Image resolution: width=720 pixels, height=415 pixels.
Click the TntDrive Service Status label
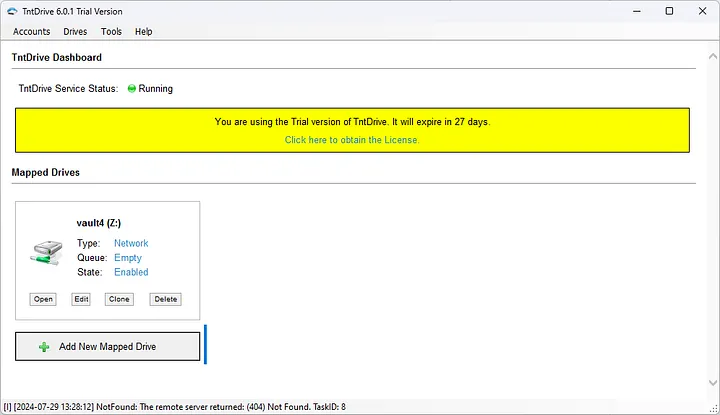[x=68, y=89]
